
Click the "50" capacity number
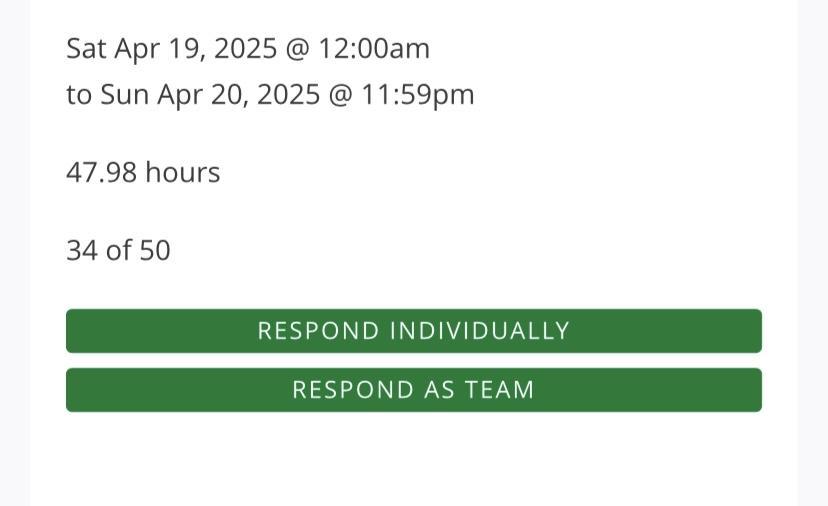(155, 250)
